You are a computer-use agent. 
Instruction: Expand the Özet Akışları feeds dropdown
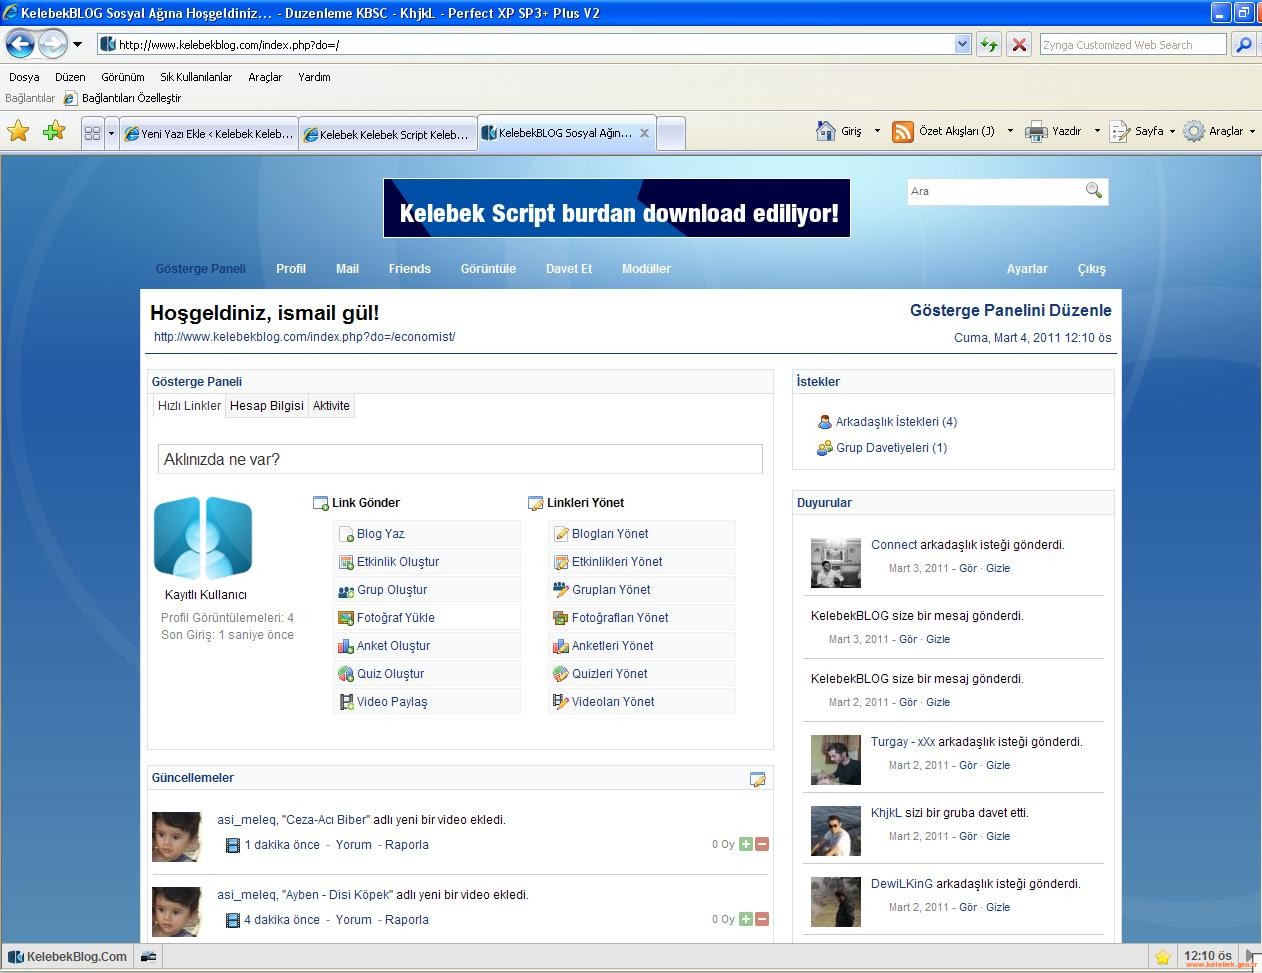pyautogui.click(x=1010, y=131)
